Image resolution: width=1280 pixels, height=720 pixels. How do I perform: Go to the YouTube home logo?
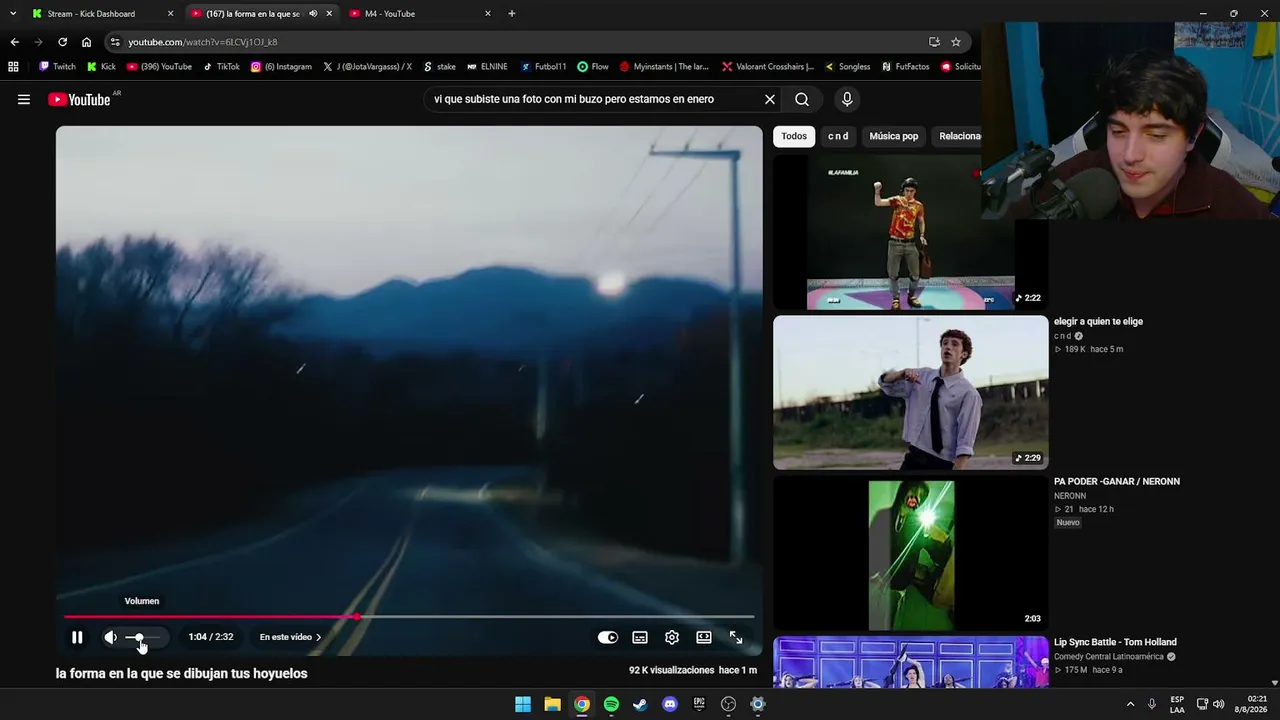click(x=79, y=99)
